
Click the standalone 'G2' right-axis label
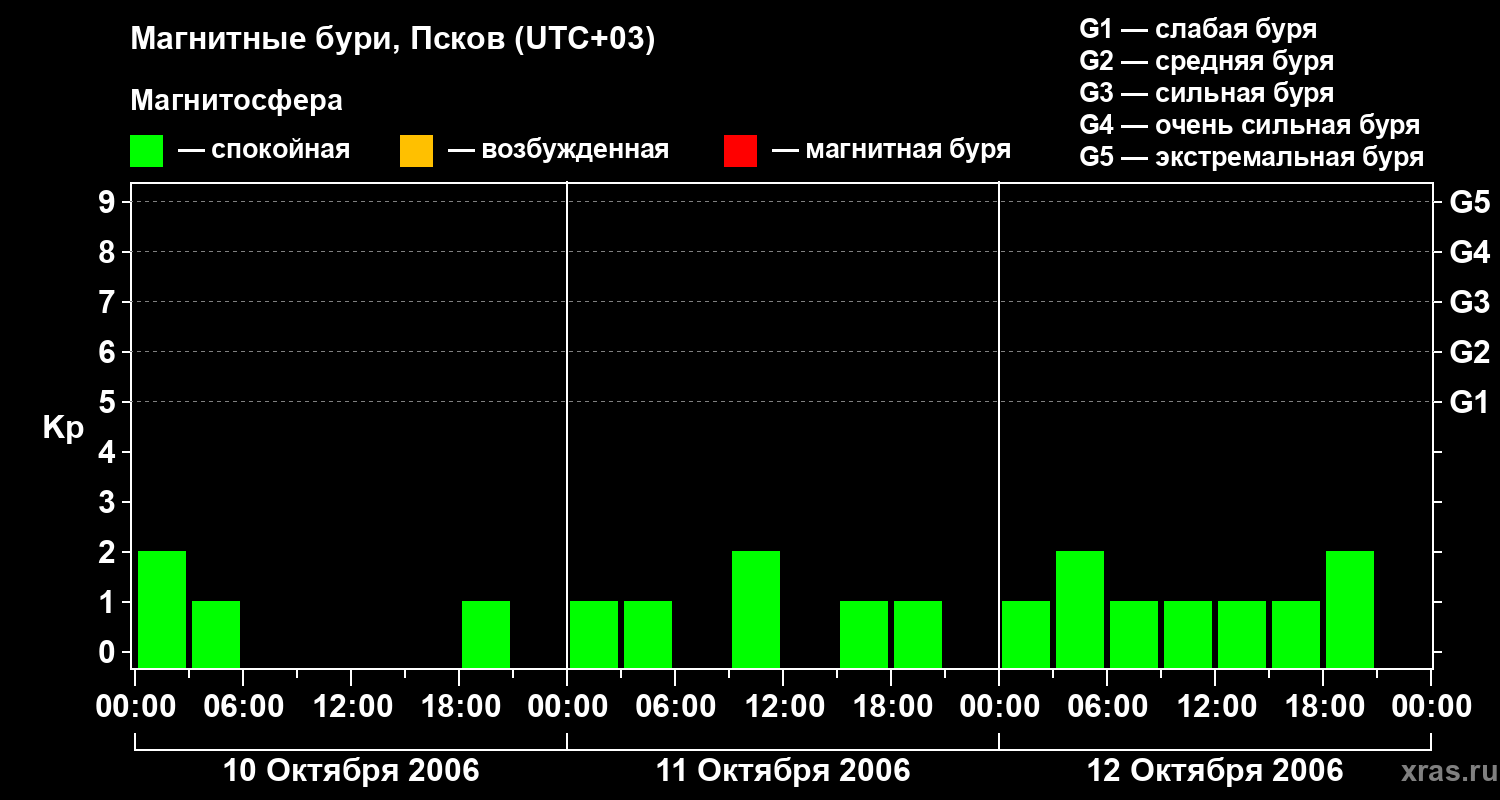pos(1470,352)
